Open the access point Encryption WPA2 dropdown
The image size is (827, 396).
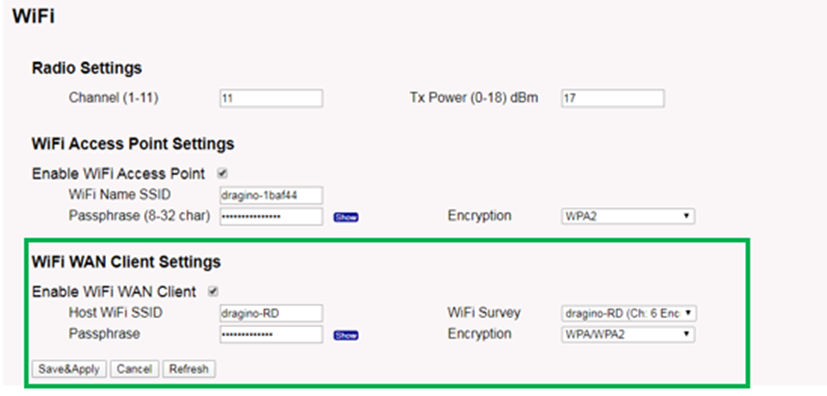pyautogui.click(x=628, y=217)
